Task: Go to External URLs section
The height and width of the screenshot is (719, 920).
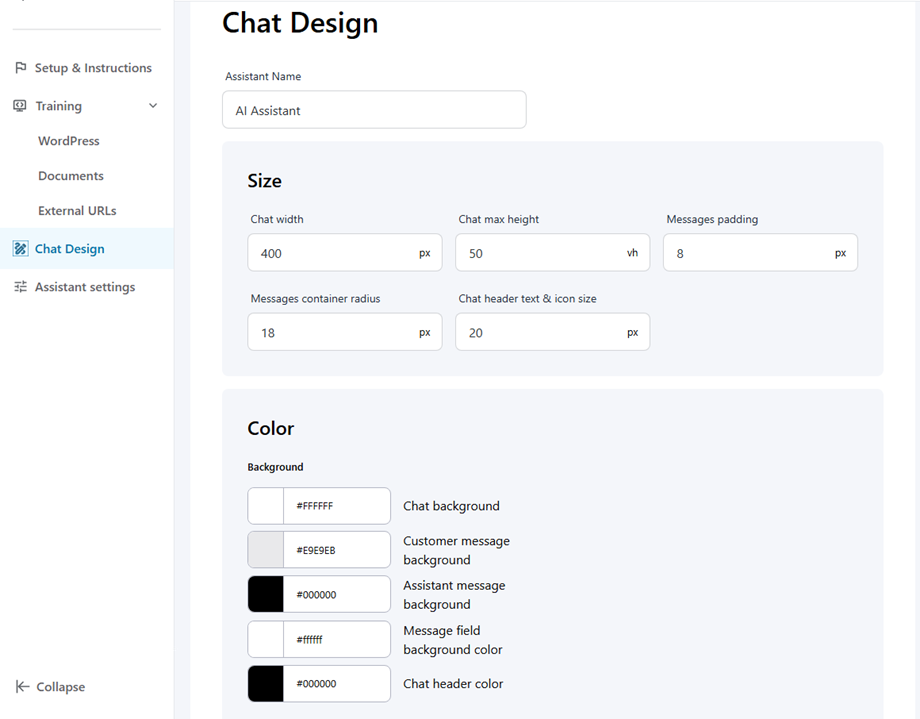Action: pos(77,211)
